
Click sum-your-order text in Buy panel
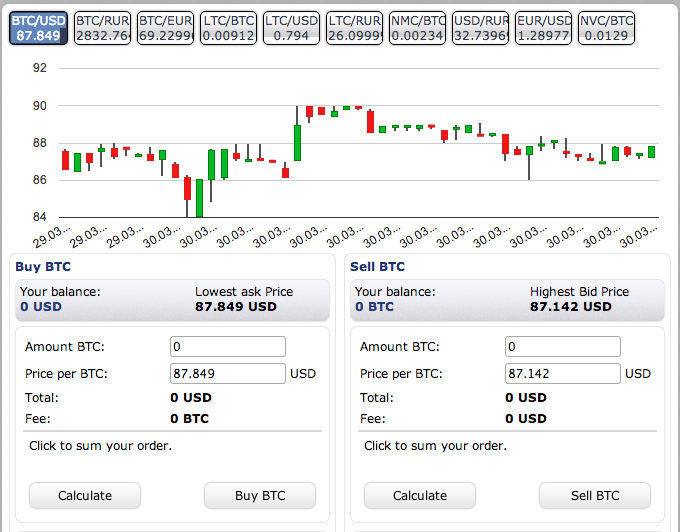pyautogui.click(x=101, y=446)
